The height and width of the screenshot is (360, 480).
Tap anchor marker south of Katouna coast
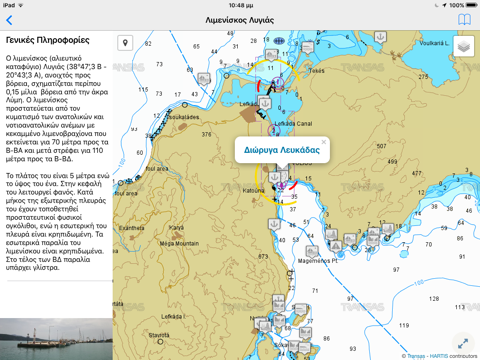[274, 224]
